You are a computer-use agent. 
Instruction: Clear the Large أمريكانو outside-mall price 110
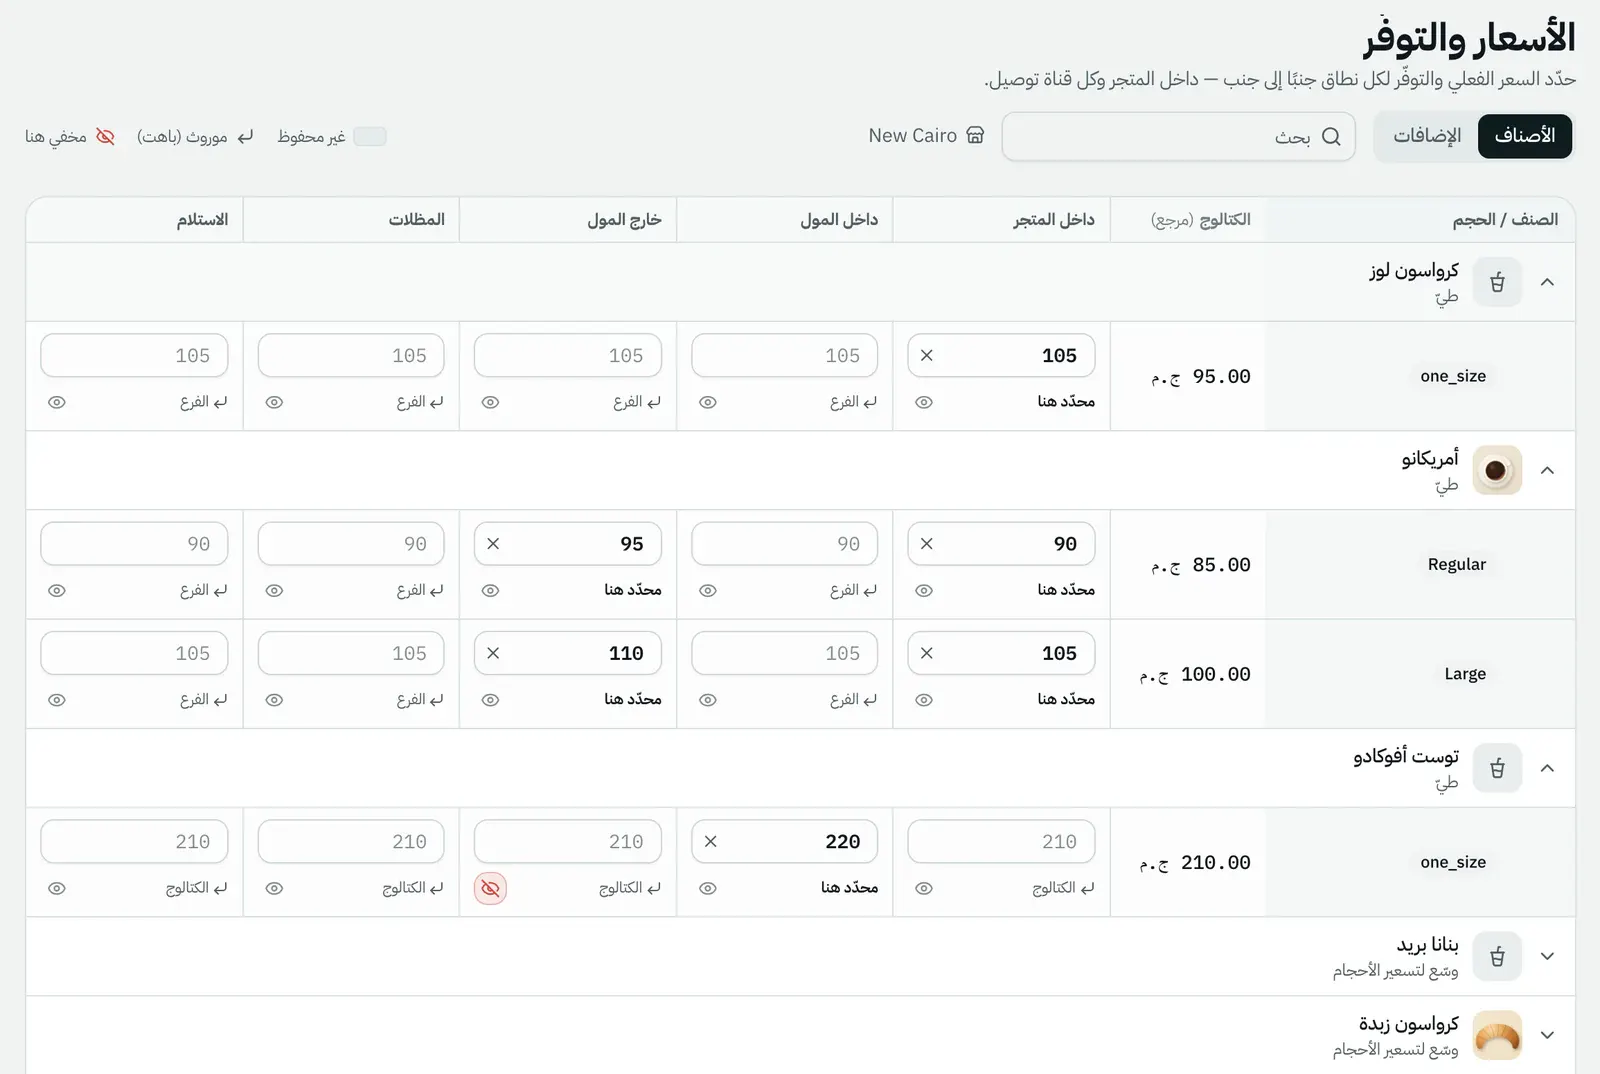pyautogui.click(x=493, y=653)
